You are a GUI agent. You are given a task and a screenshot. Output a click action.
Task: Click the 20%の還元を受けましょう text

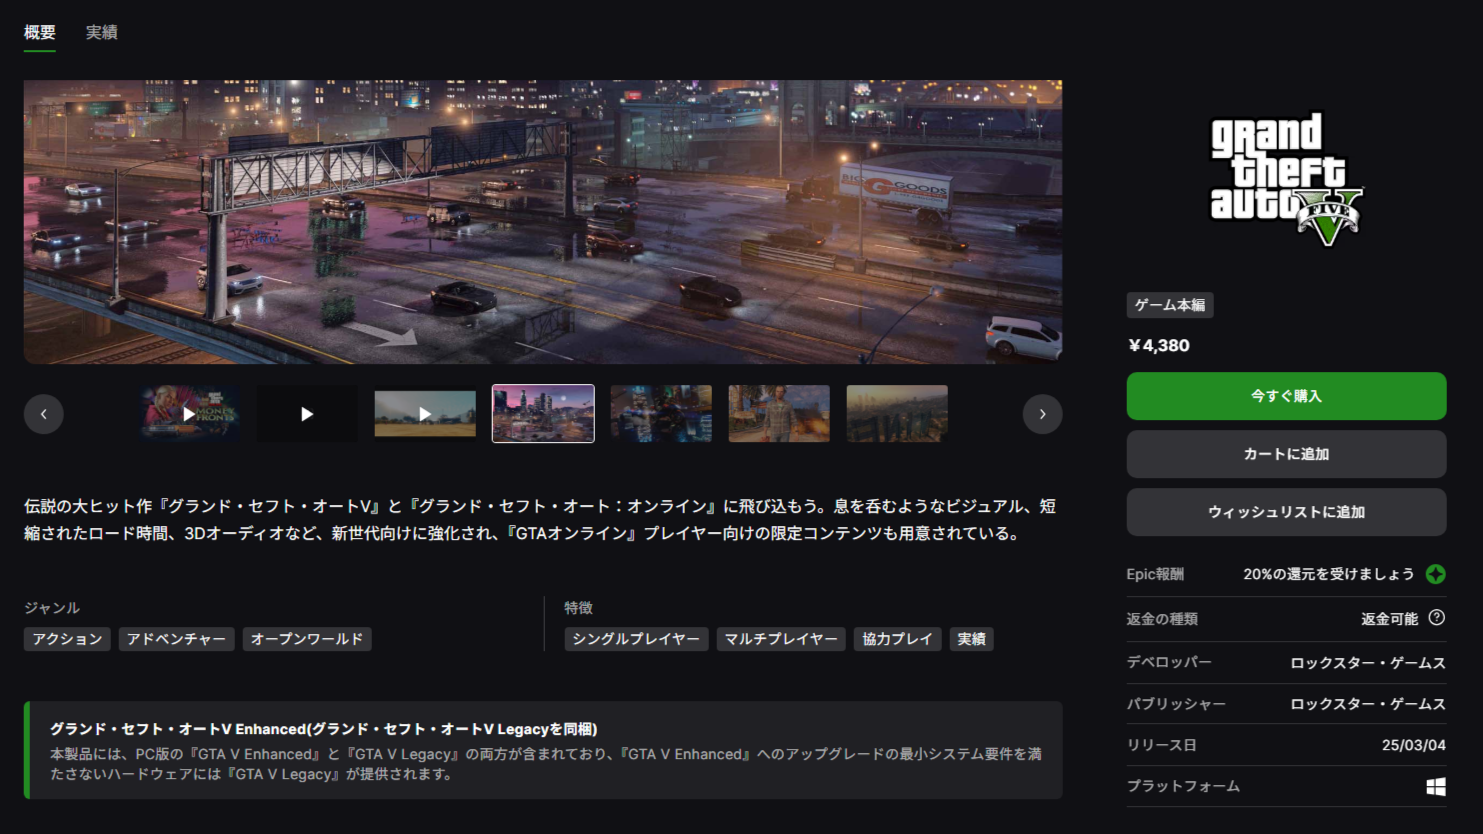(1329, 574)
